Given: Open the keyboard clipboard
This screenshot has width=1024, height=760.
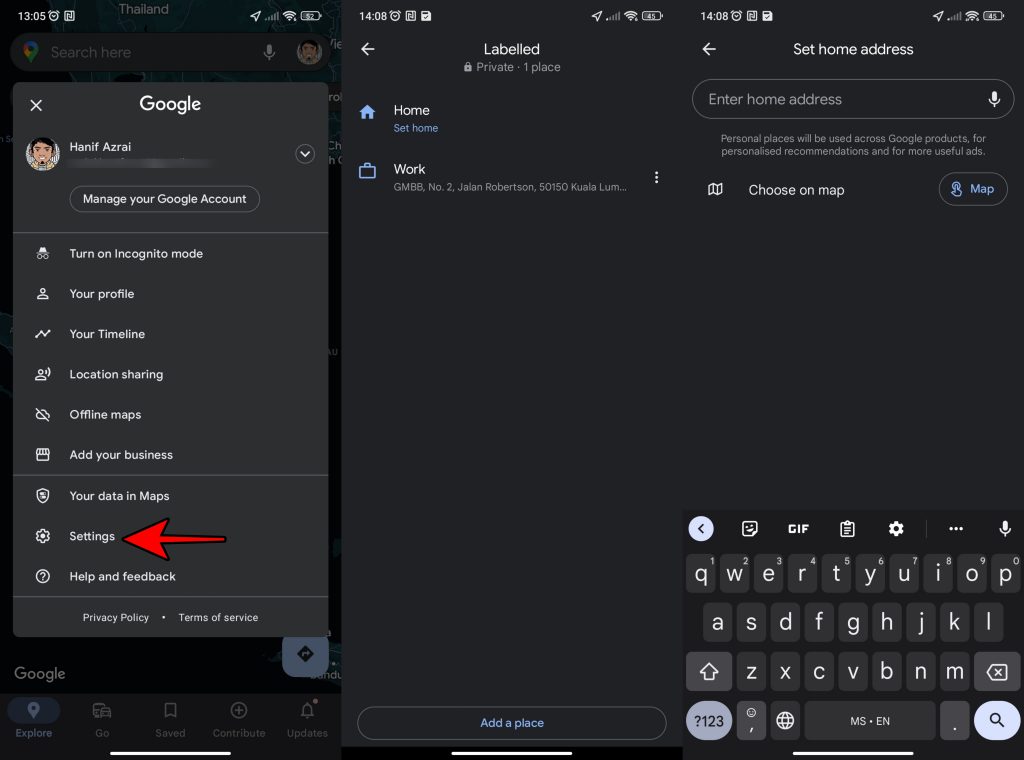Looking at the screenshot, I should pos(848,529).
